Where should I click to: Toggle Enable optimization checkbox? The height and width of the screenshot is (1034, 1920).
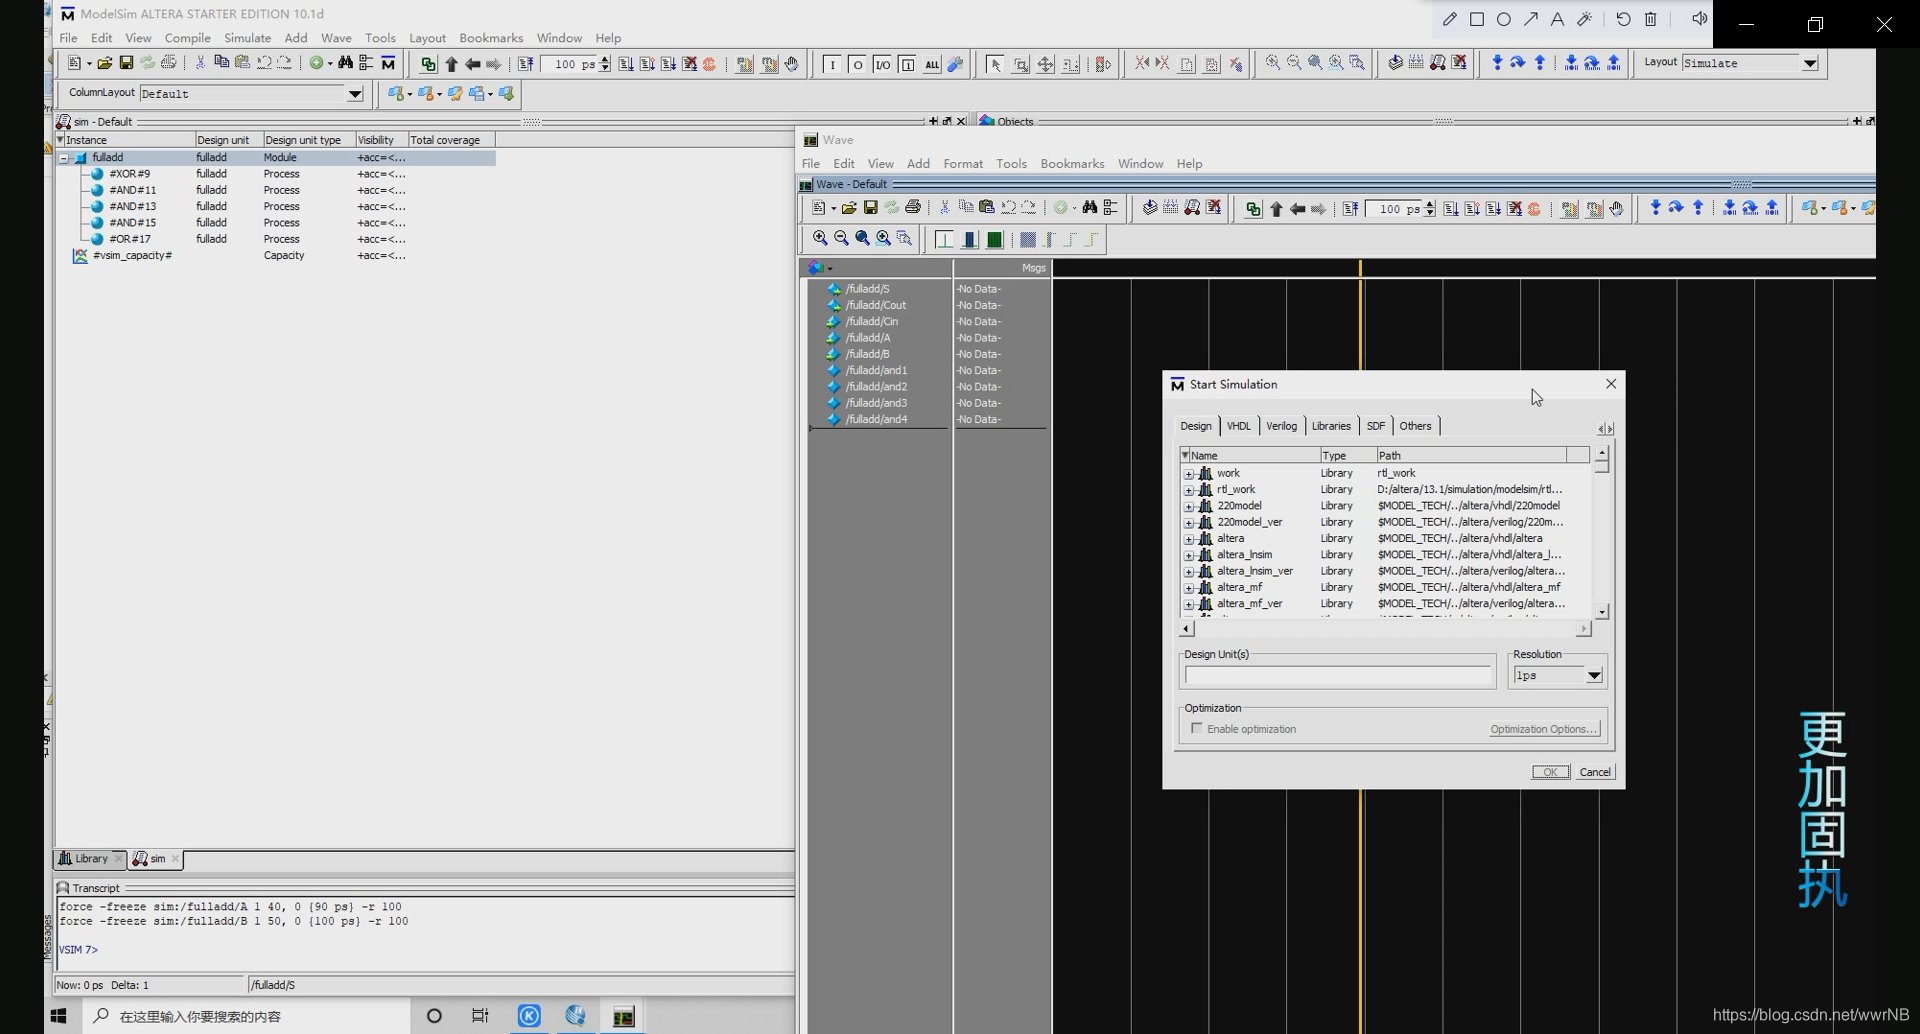1197,728
